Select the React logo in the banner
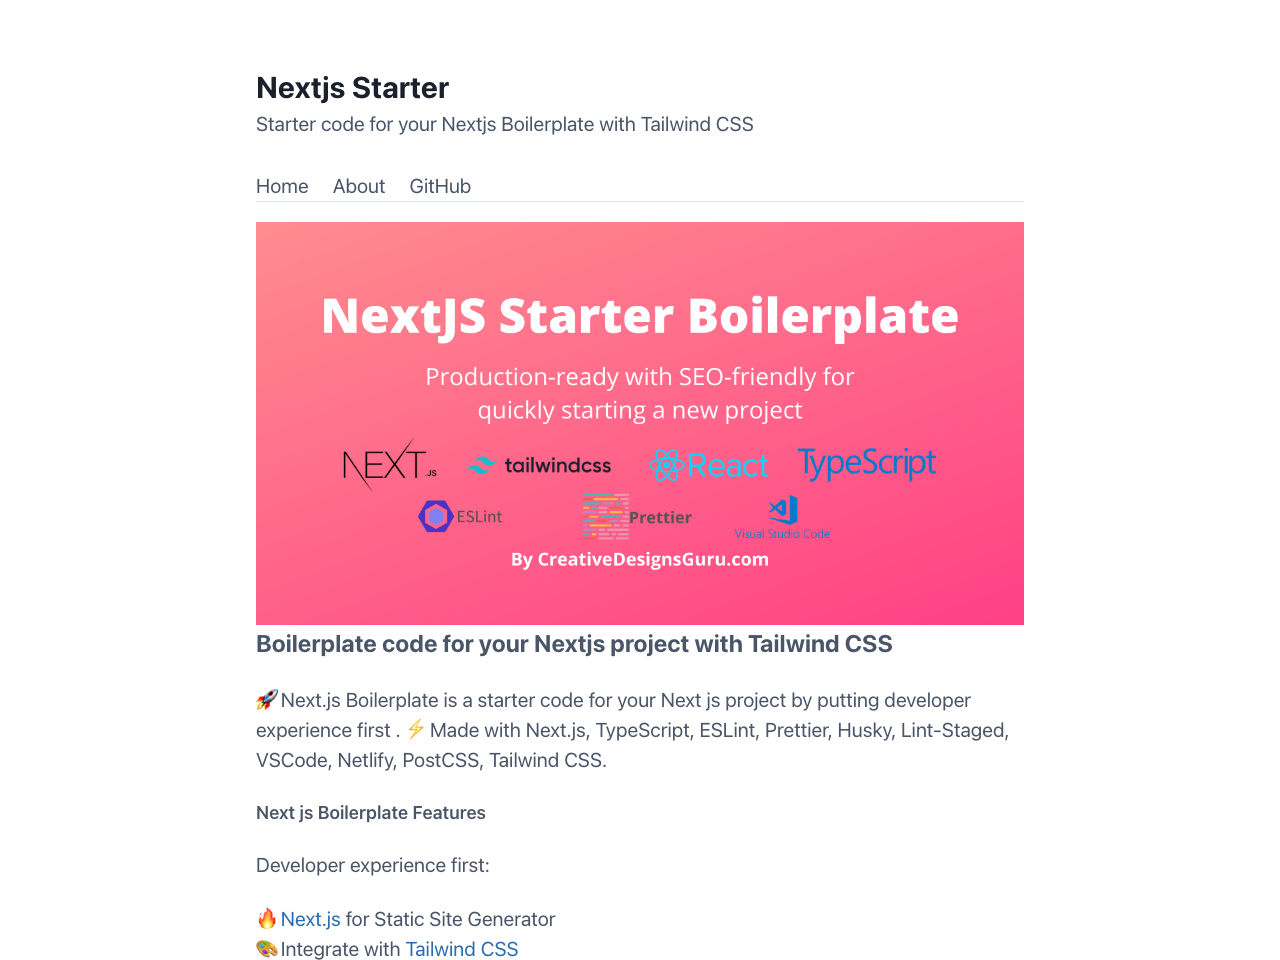 pos(708,464)
